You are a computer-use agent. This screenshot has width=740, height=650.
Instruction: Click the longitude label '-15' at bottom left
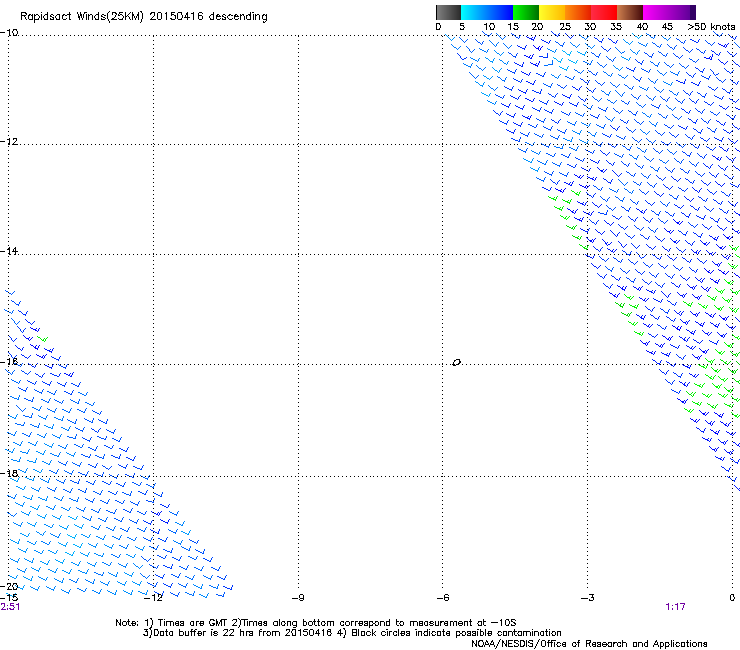click(x=9, y=598)
